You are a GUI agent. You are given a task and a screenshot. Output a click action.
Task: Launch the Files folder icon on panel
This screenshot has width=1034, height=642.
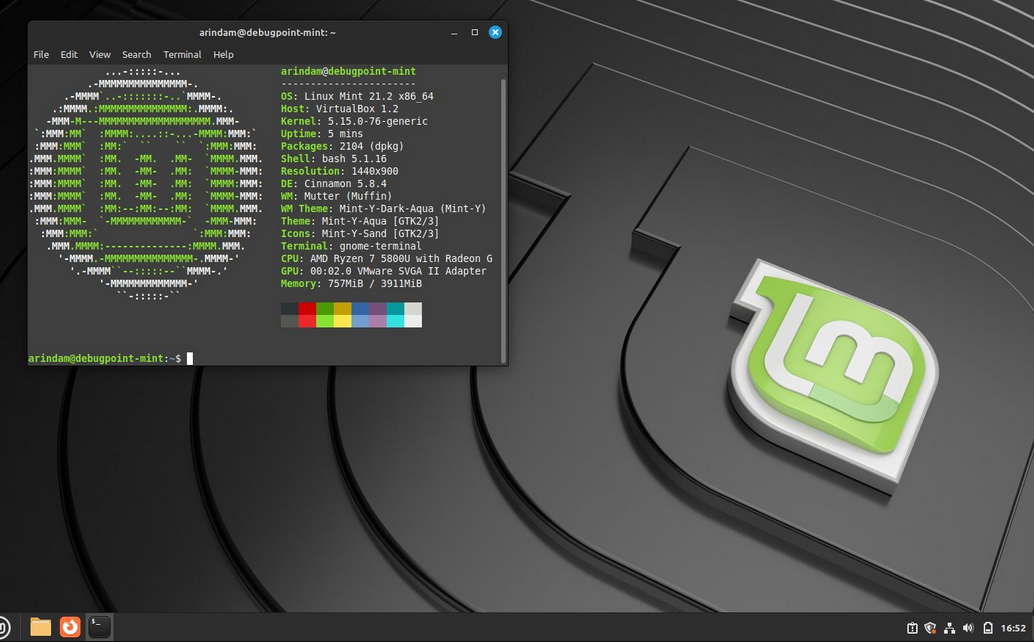pos(40,626)
